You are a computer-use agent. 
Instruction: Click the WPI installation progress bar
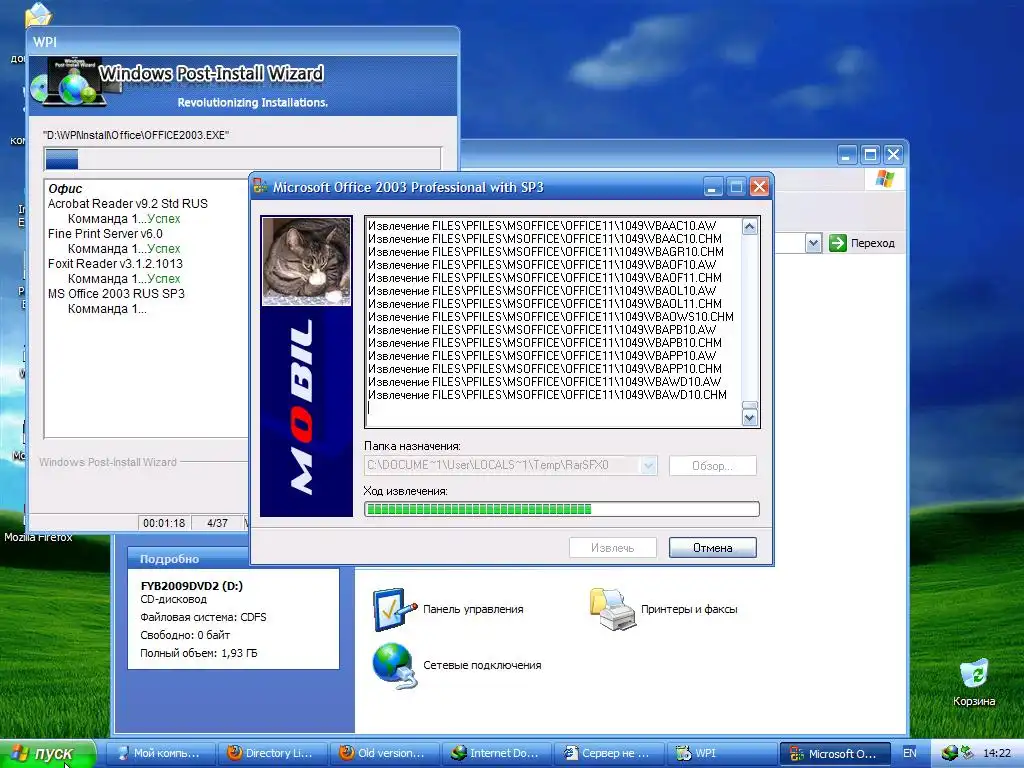[x=242, y=159]
